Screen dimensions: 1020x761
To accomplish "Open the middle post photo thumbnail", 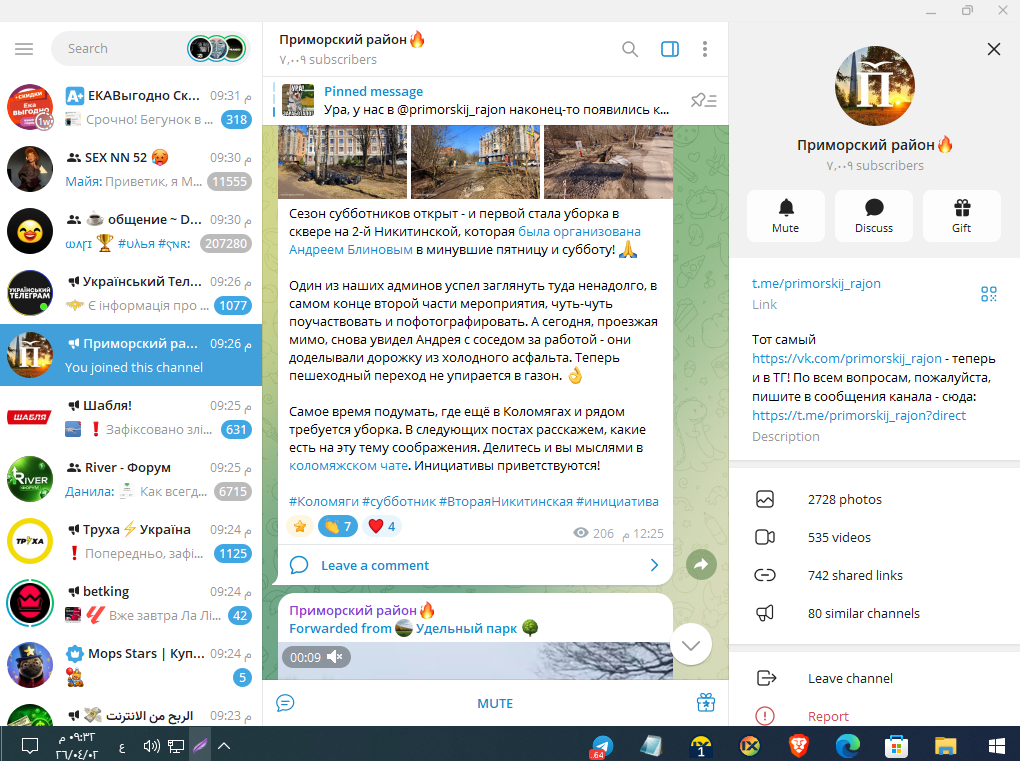I will [475, 162].
